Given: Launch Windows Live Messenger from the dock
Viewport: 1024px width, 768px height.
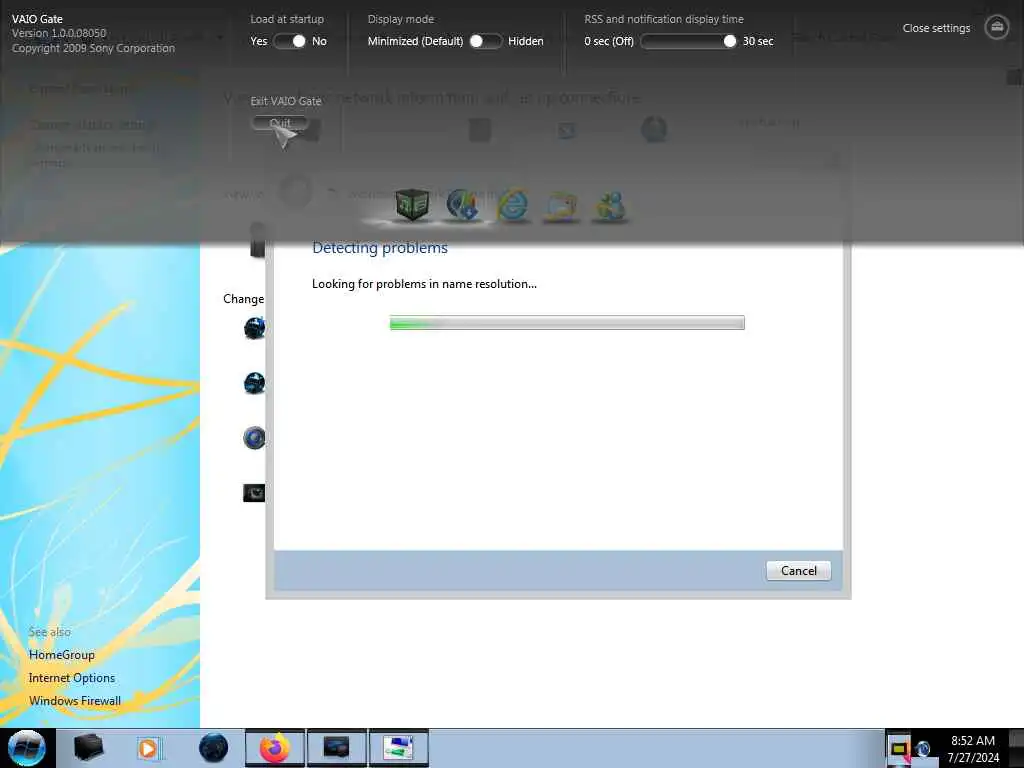Looking at the screenshot, I should [x=610, y=206].
